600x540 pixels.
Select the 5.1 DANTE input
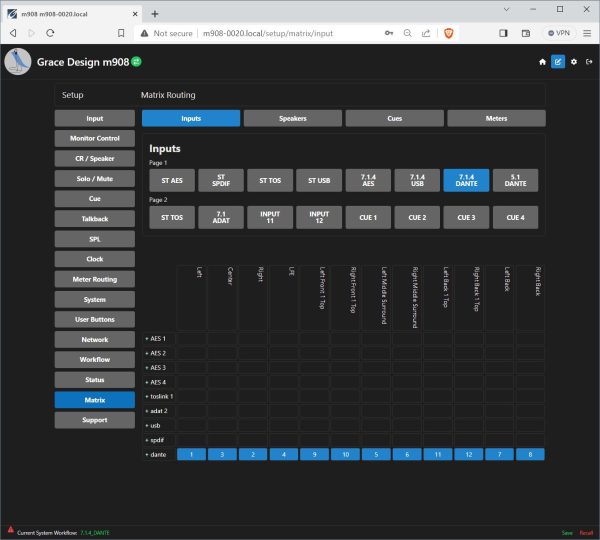click(515, 180)
